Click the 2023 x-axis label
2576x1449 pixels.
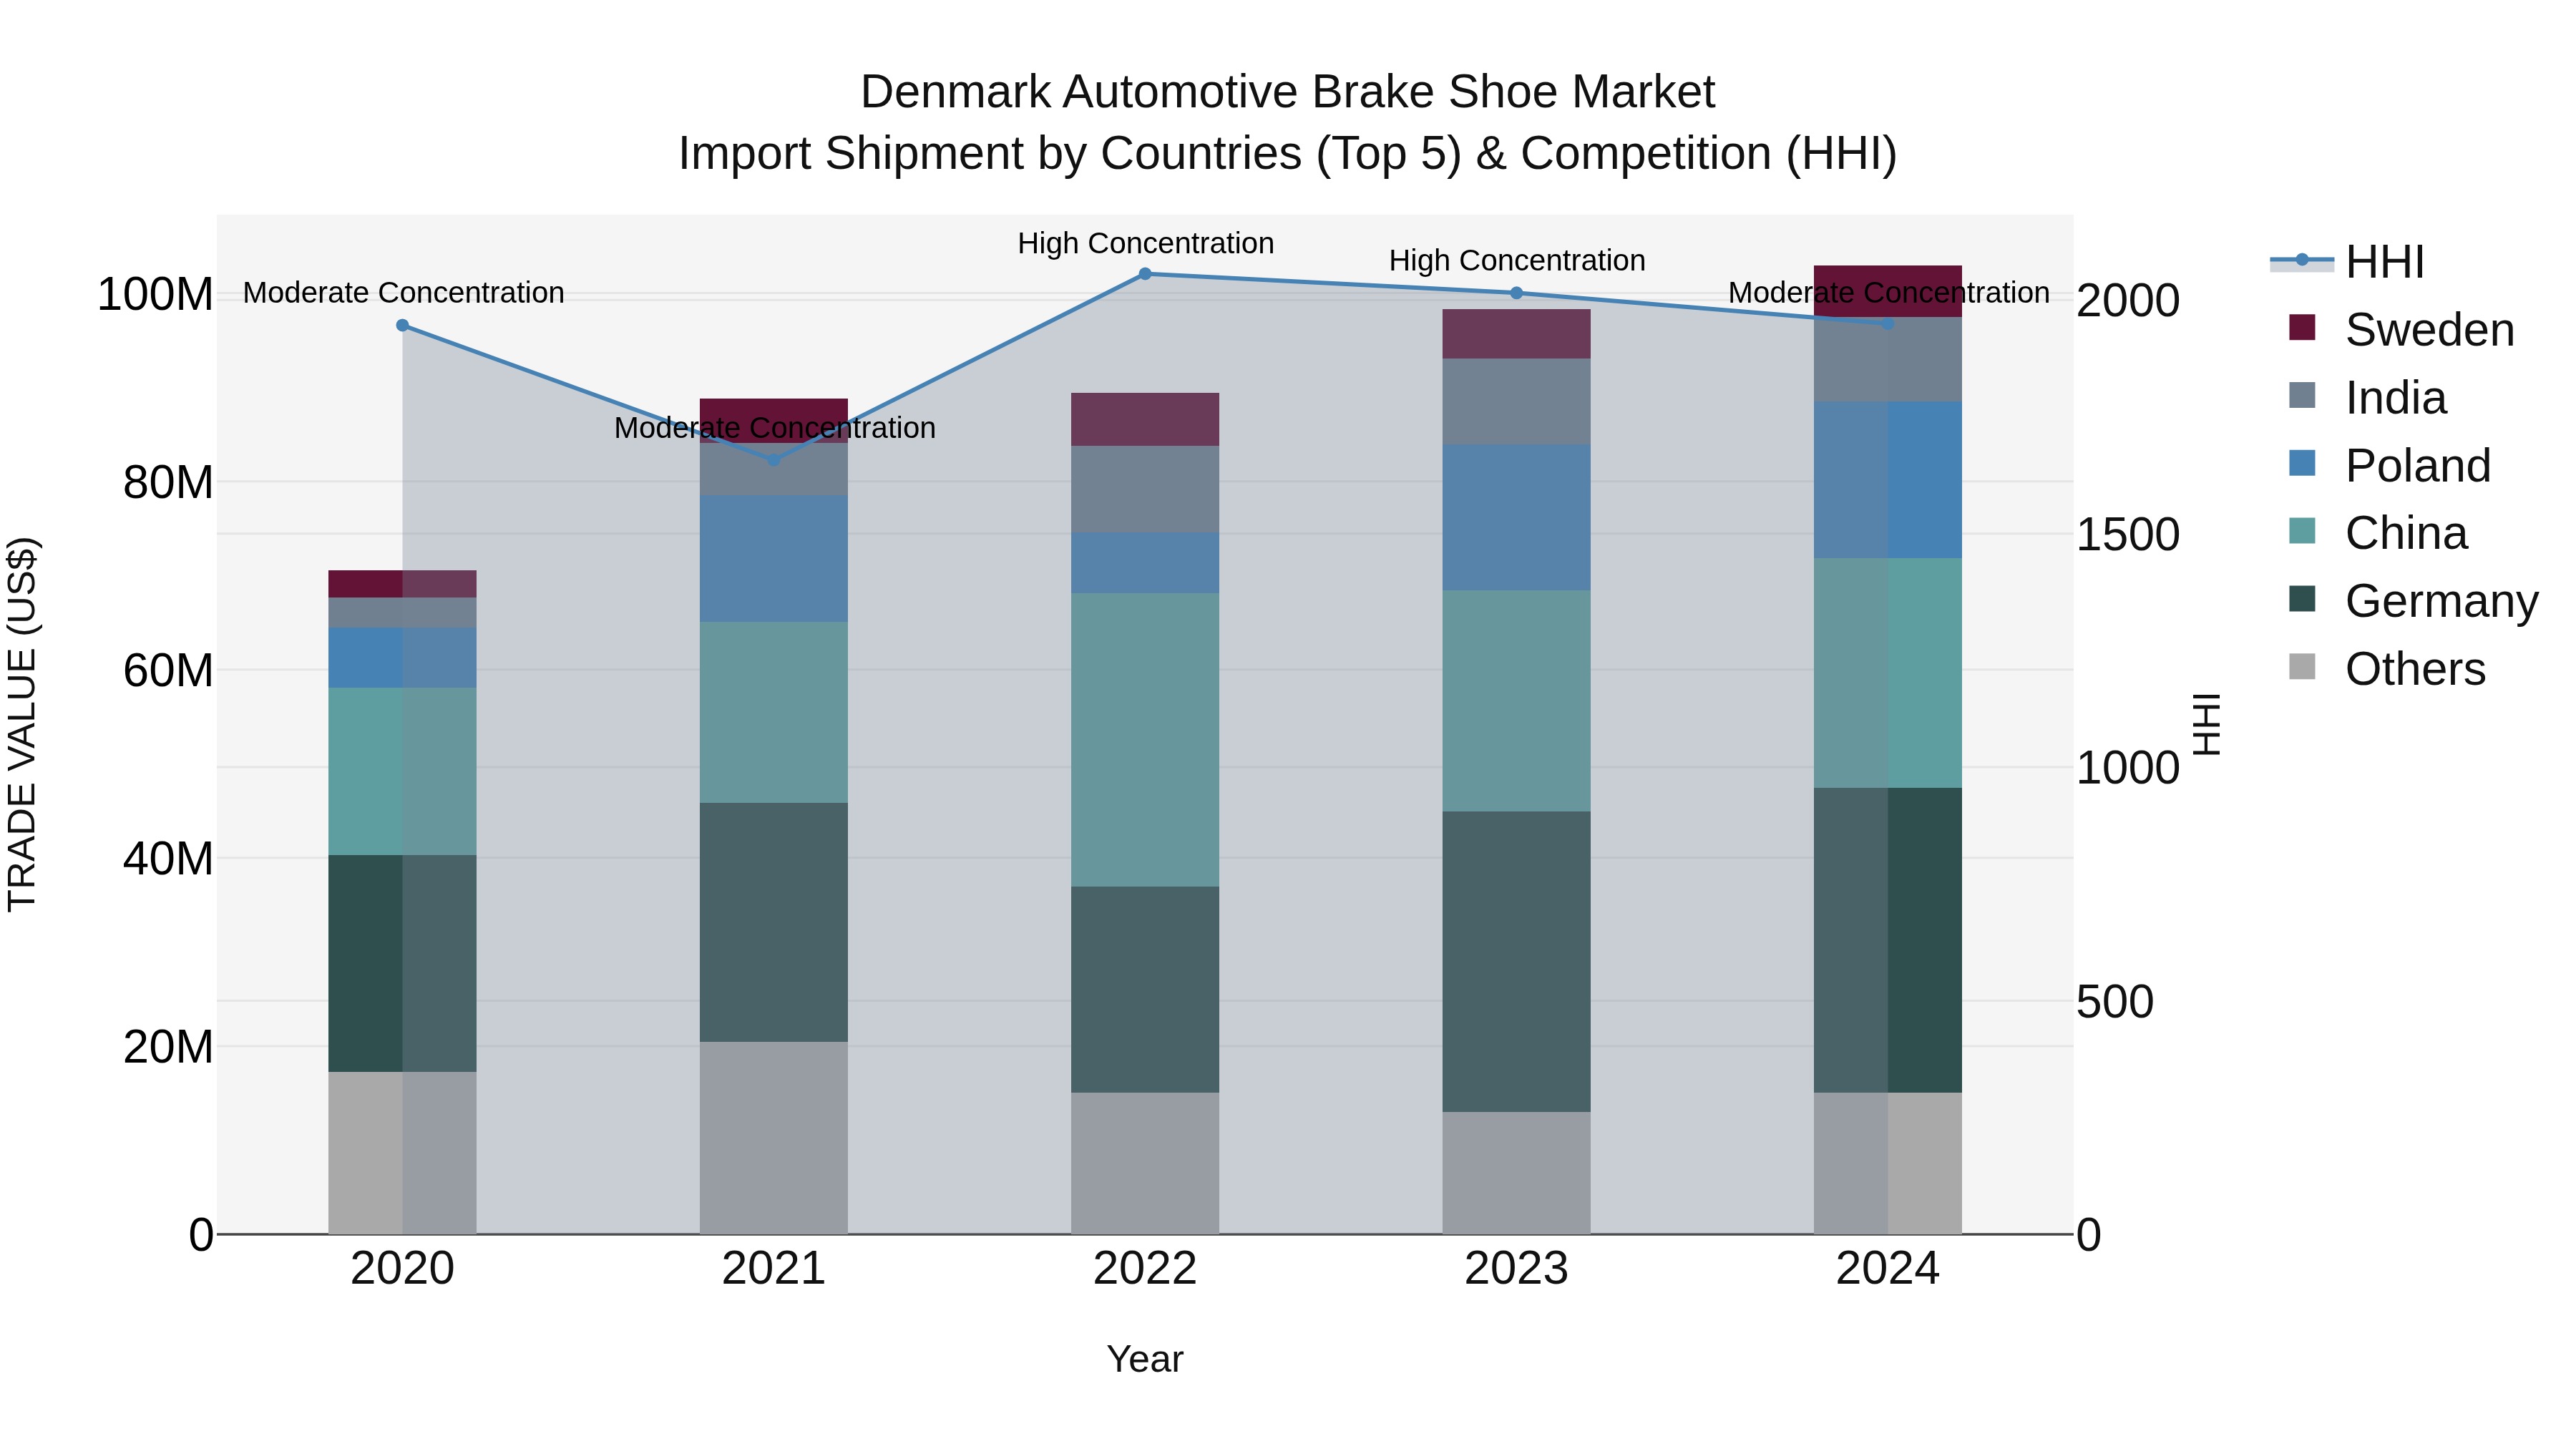(1516, 1269)
